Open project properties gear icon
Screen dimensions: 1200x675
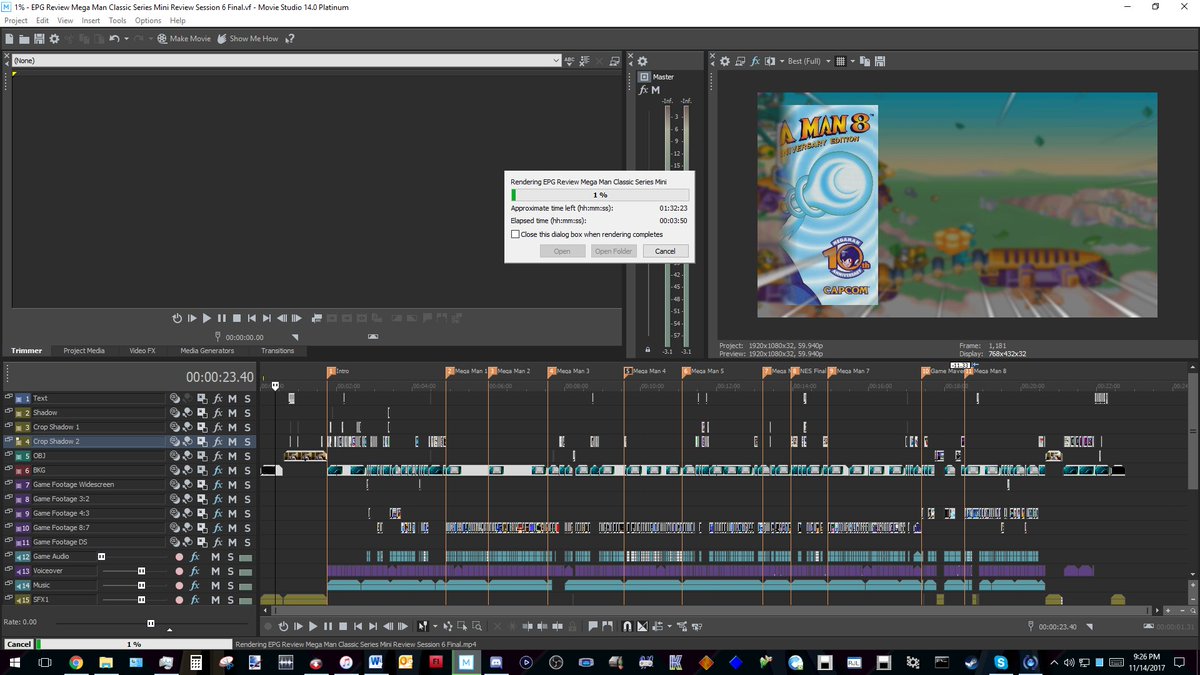coord(55,38)
